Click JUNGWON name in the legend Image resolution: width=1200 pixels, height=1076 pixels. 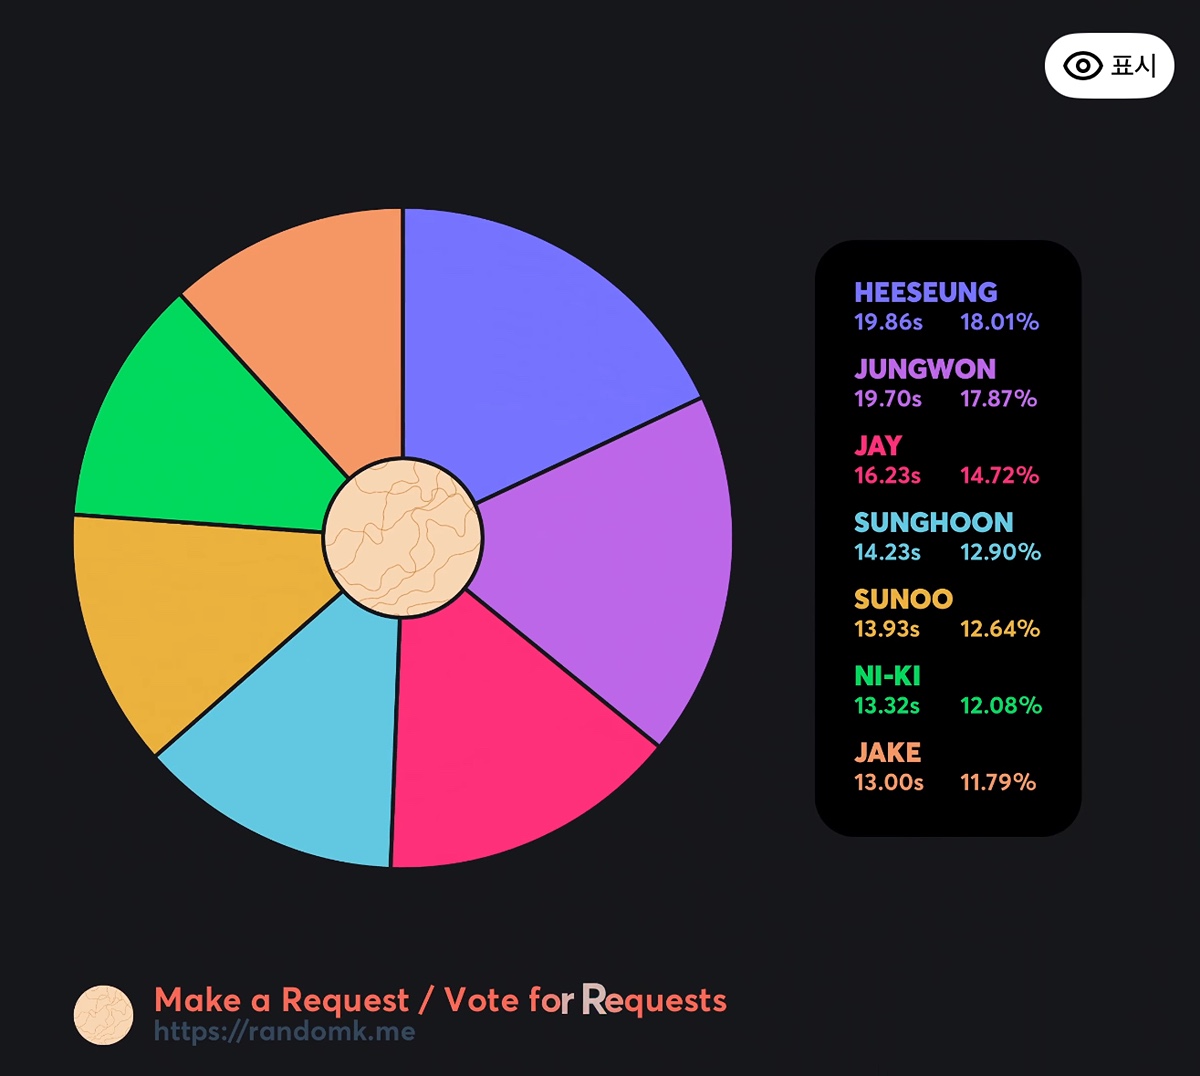pyautogui.click(x=925, y=369)
